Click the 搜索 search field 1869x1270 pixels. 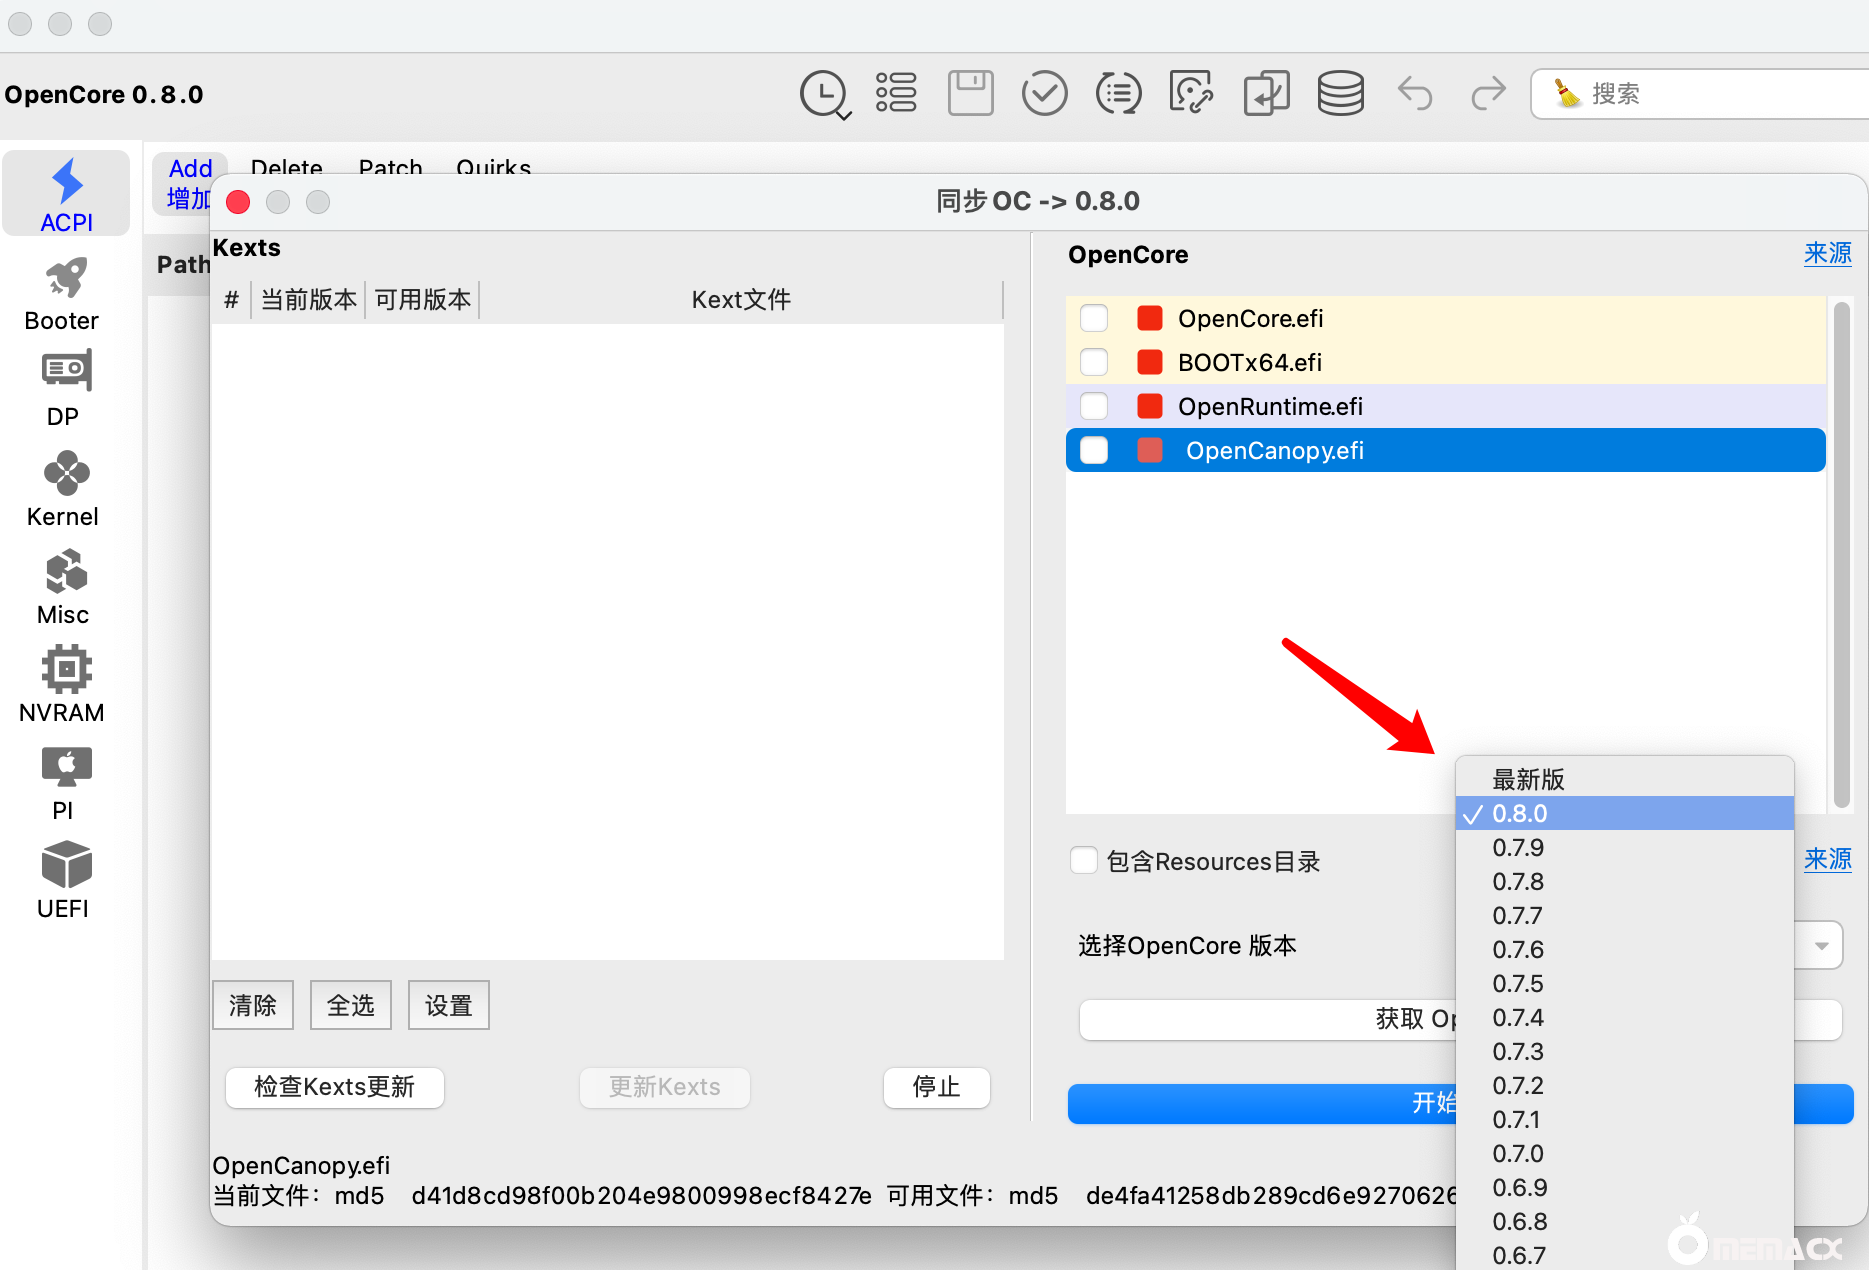(x=1700, y=94)
